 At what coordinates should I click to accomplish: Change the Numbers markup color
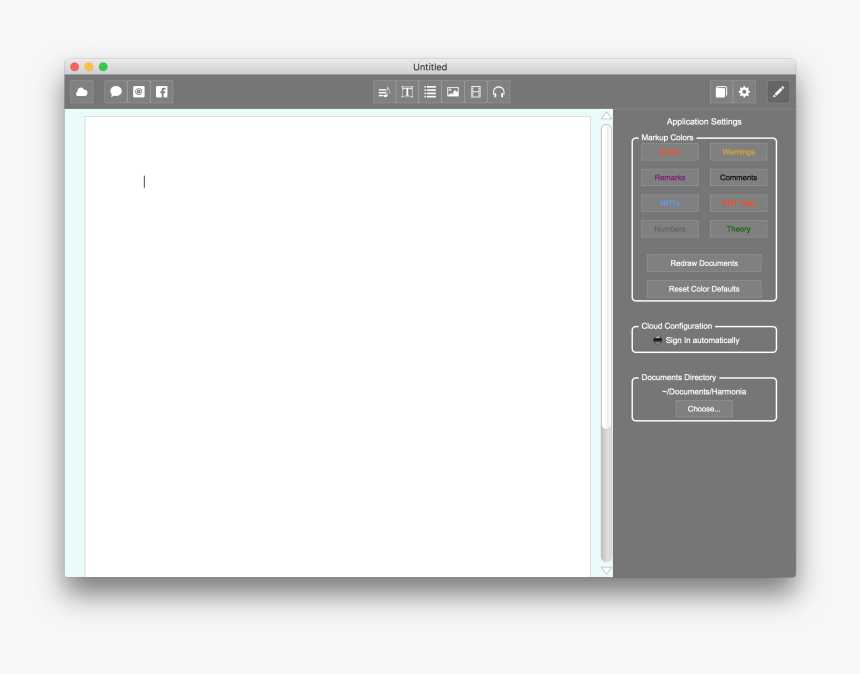click(x=670, y=229)
